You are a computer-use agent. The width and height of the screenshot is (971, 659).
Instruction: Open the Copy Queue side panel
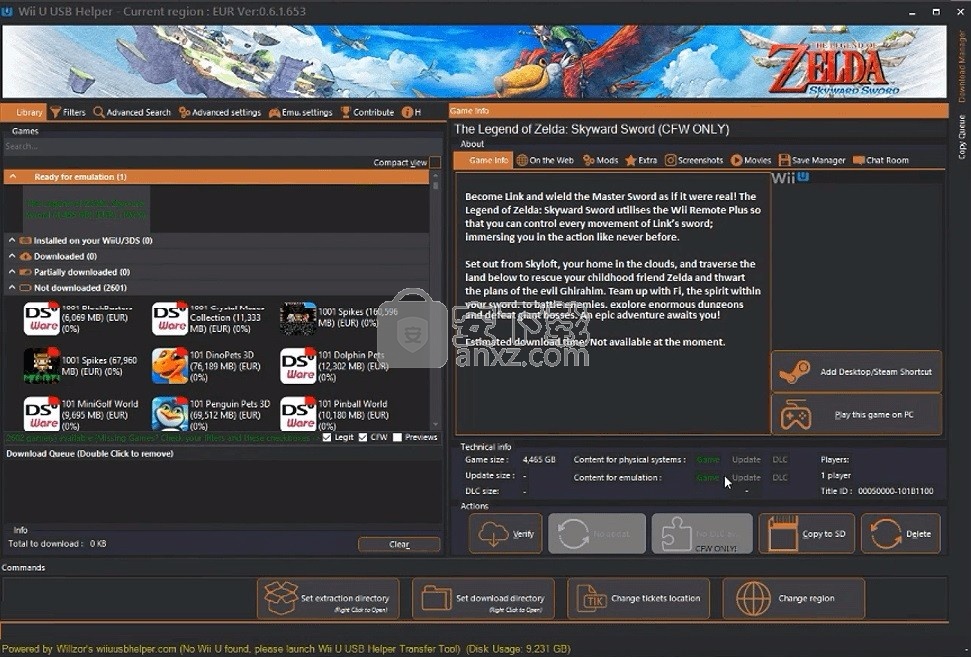pos(962,136)
